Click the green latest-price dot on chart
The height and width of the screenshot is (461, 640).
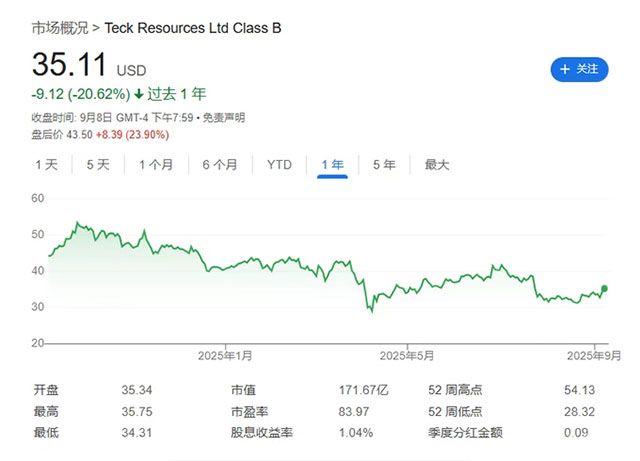604,289
